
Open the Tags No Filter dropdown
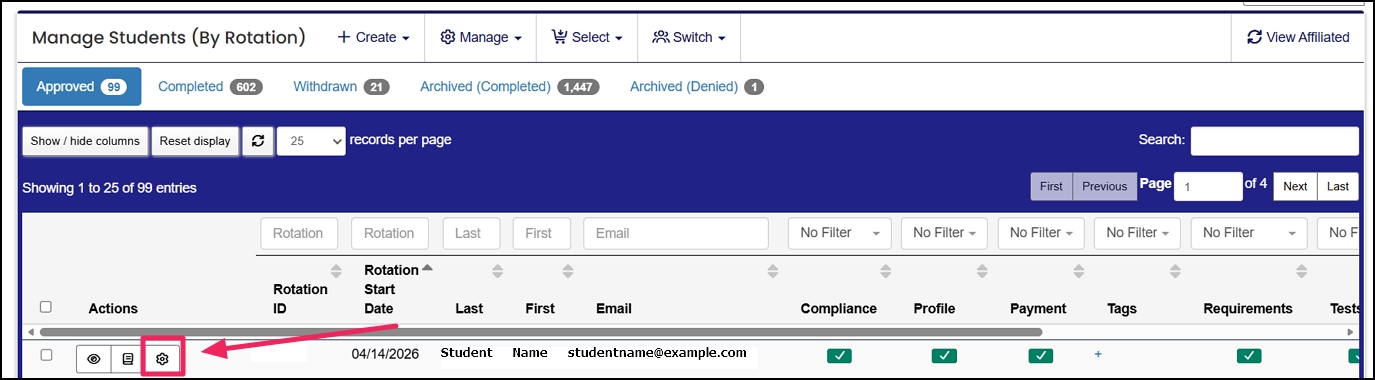(x=1137, y=233)
